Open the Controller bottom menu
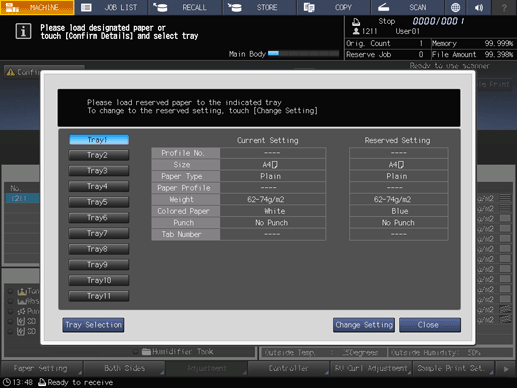This screenshot has height=388, width=517. click(289, 368)
